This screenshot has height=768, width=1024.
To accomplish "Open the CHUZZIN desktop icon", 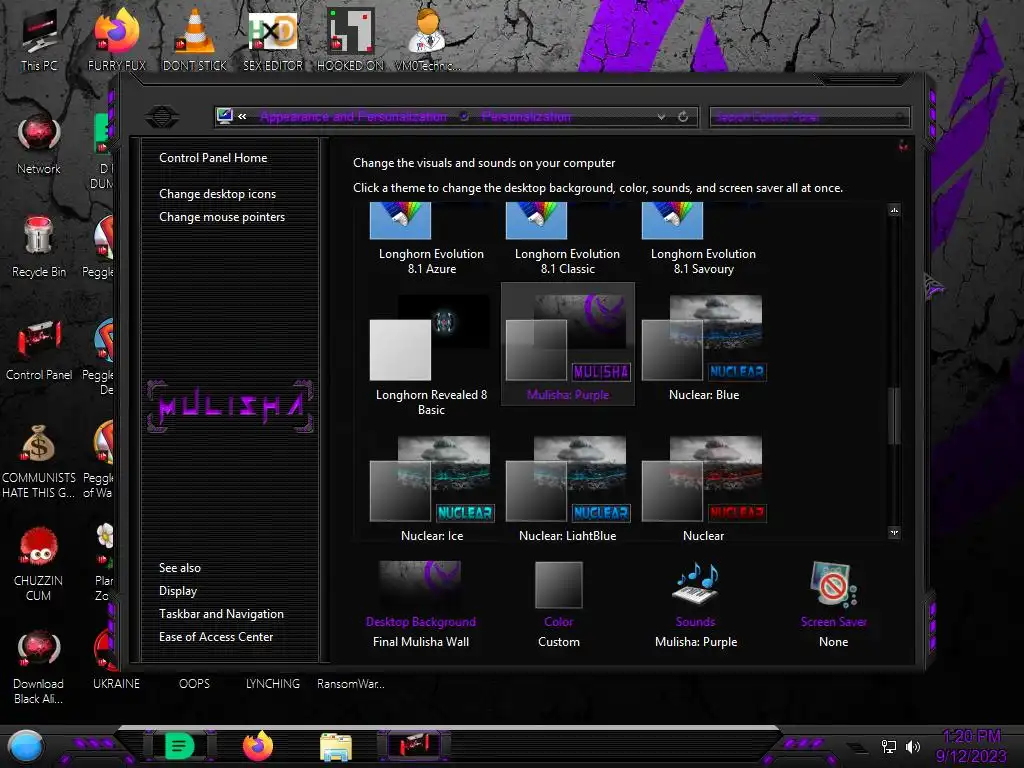I will [x=39, y=564].
